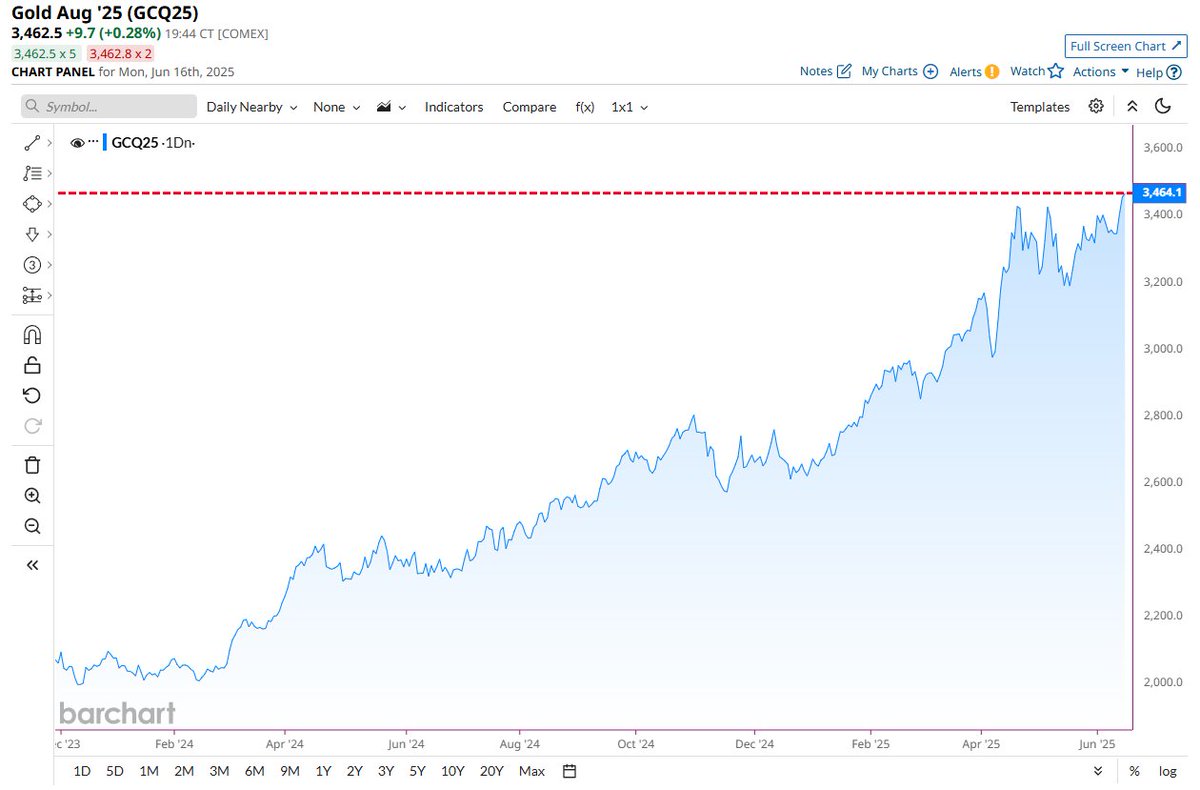Open the Actions dropdown menu
Viewport: 1200px width, 790px height.
1101,72
